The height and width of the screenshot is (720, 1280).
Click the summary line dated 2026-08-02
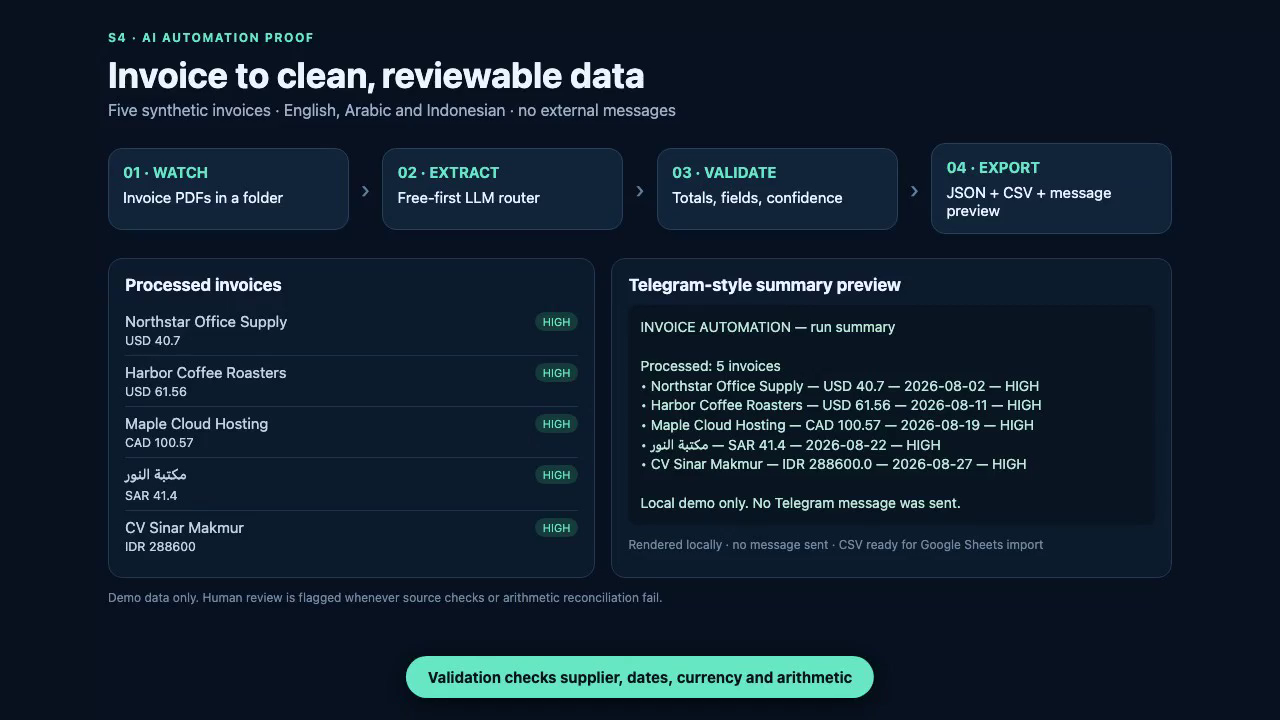coord(840,386)
